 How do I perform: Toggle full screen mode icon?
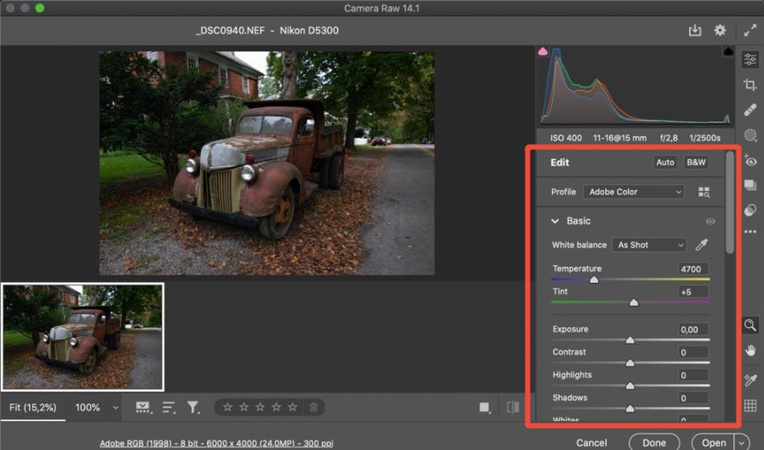tap(750, 30)
